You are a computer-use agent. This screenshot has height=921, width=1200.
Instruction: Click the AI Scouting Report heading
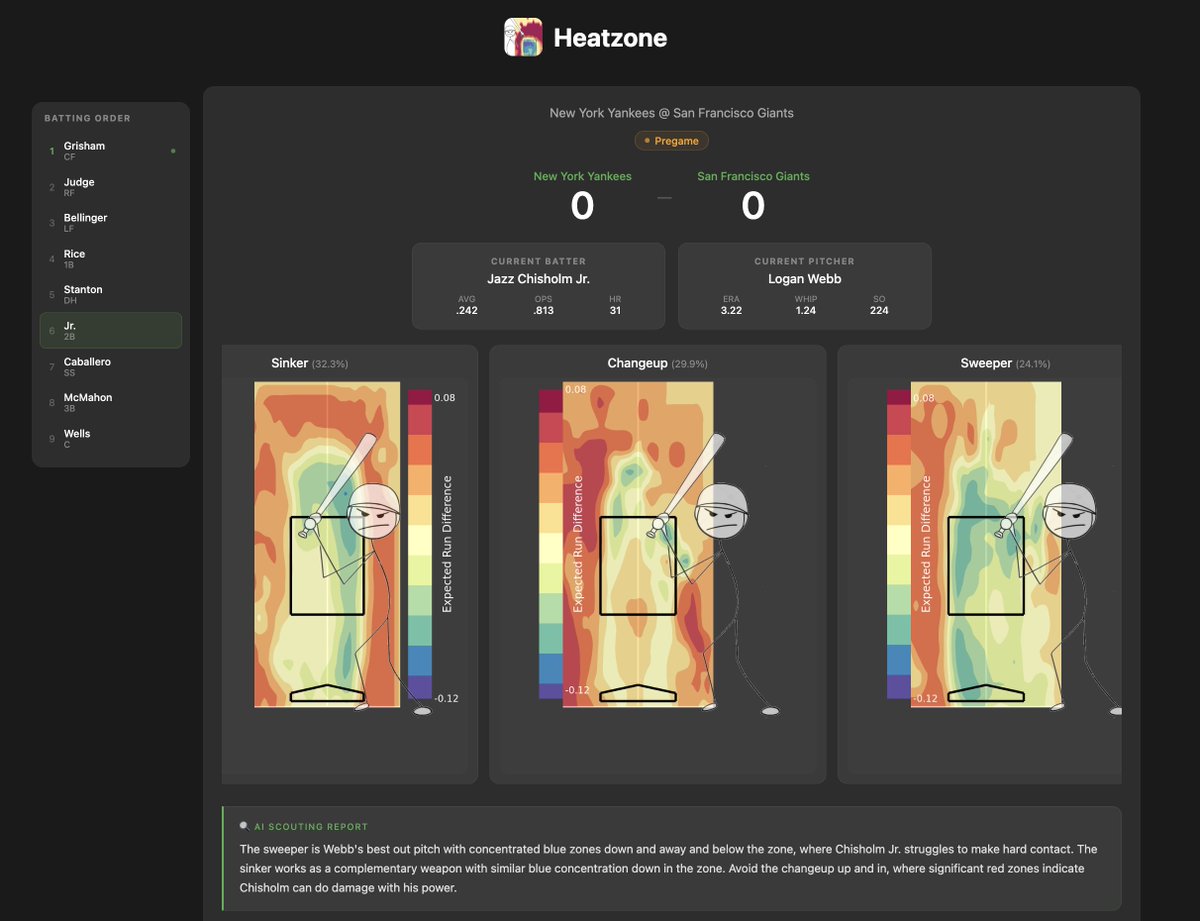pos(311,827)
